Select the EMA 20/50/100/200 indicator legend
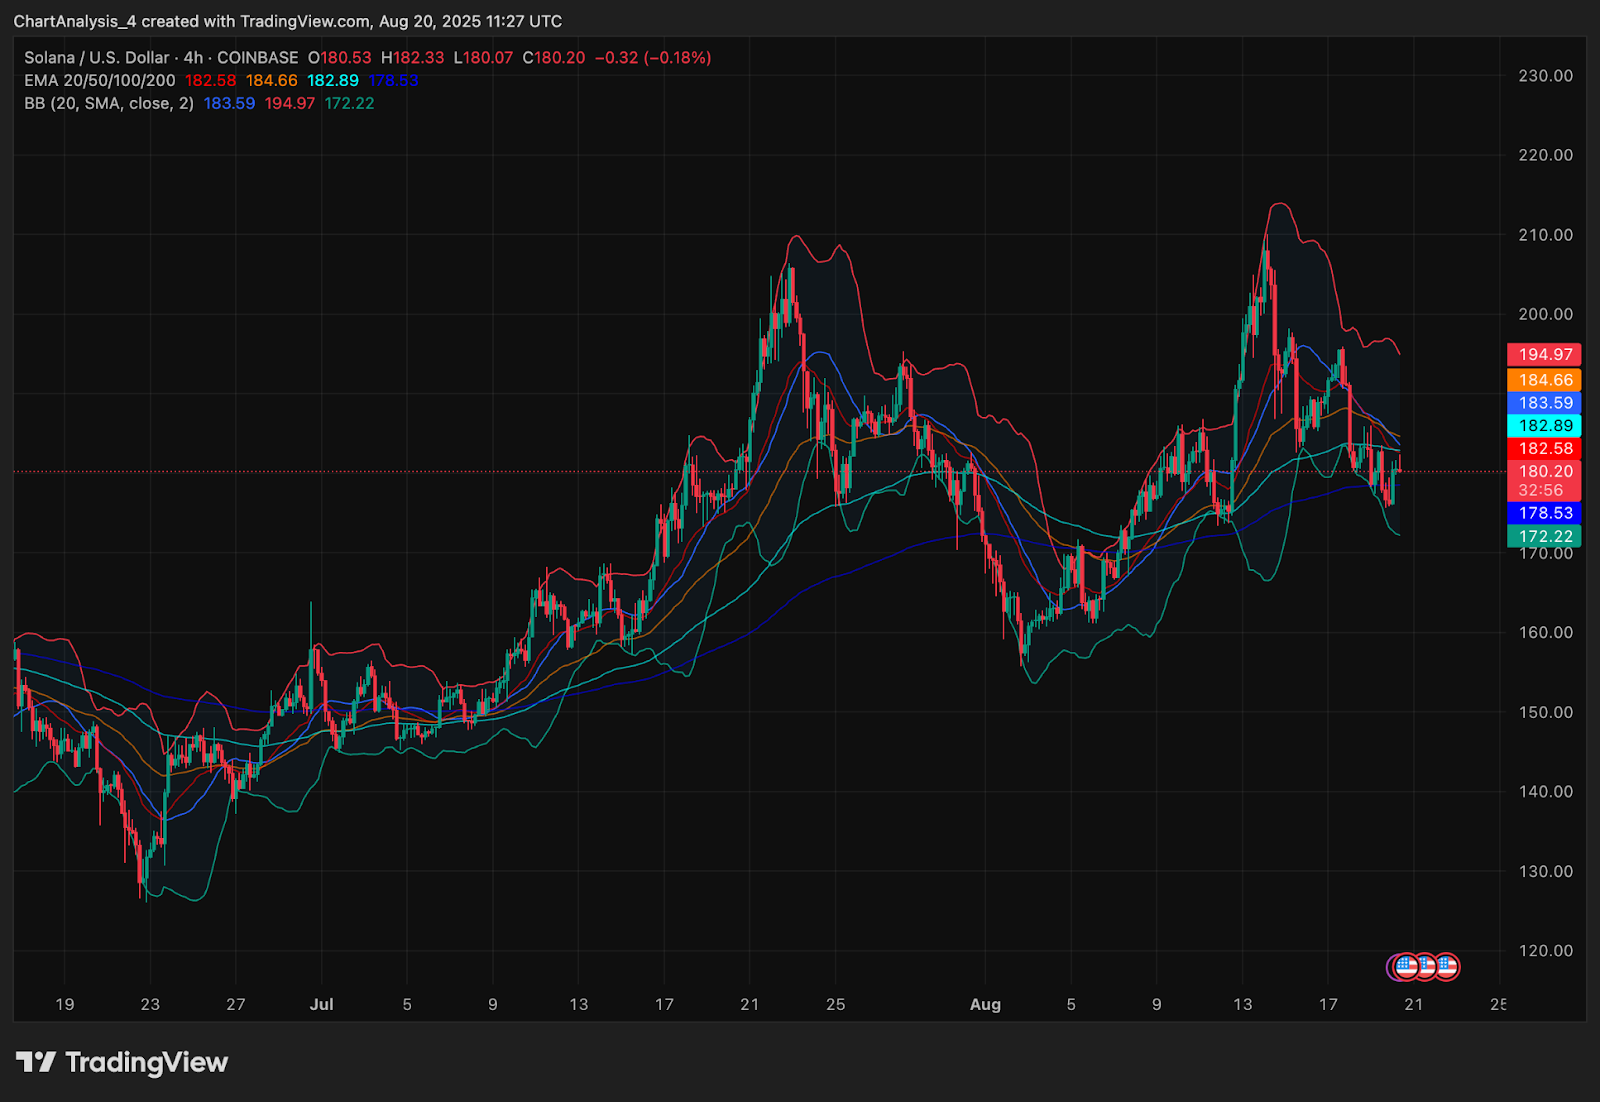The height and width of the screenshot is (1102, 1600). (100, 81)
